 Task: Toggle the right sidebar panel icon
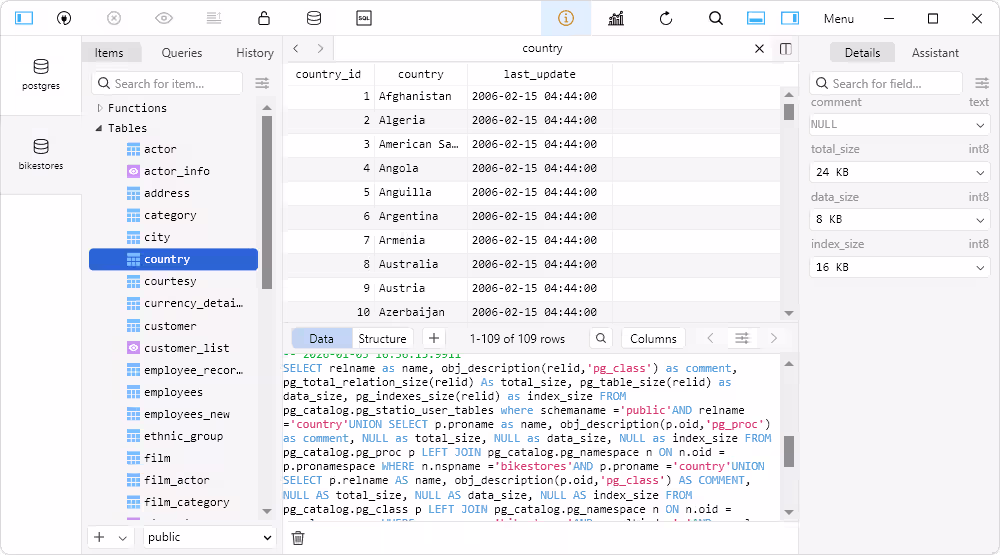790,18
